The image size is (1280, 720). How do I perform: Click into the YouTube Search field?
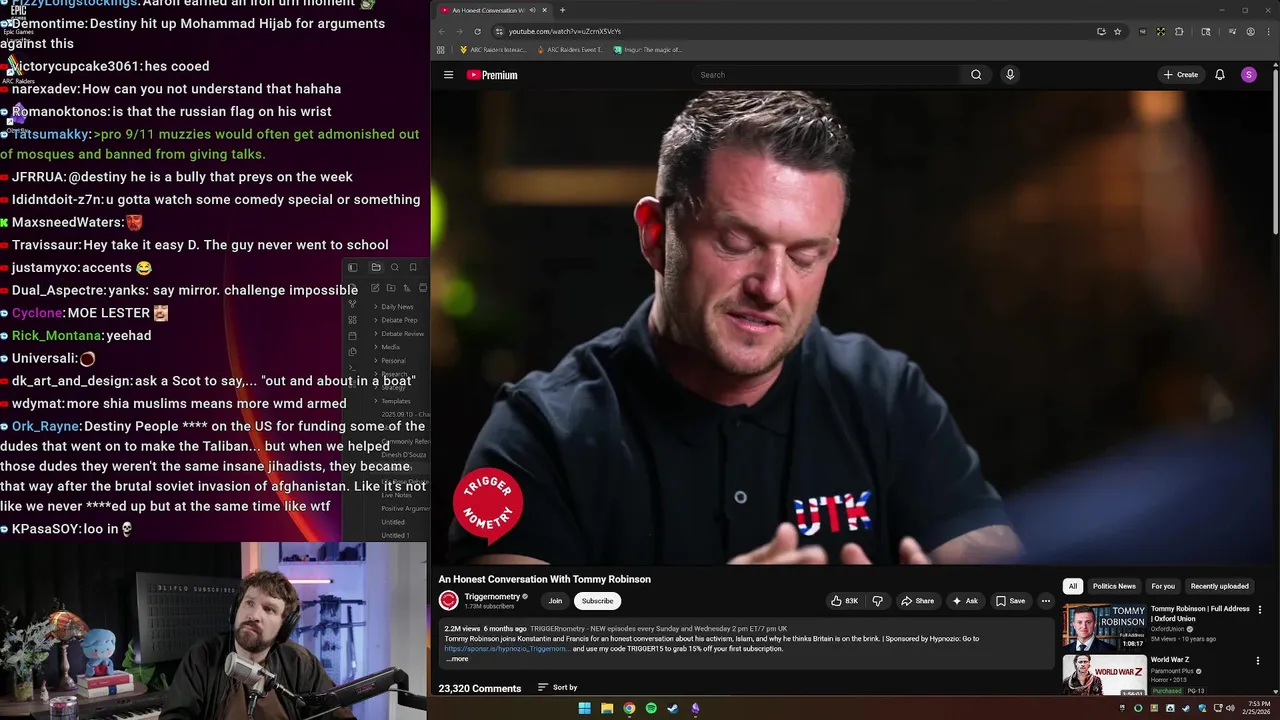point(826,75)
